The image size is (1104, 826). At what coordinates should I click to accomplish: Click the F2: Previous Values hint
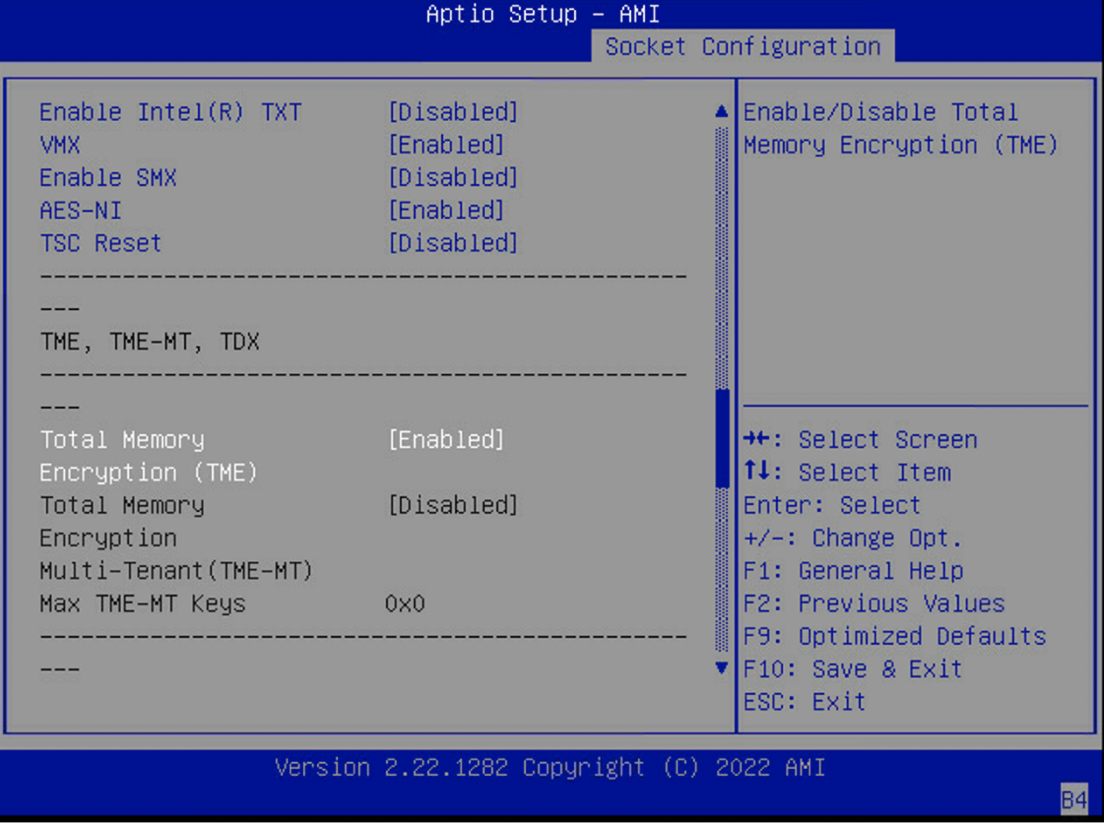click(x=873, y=604)
